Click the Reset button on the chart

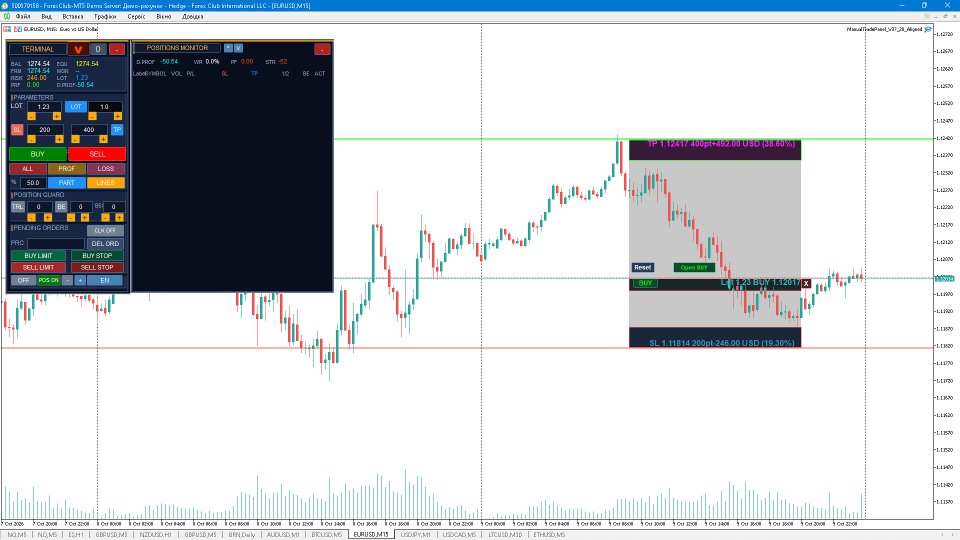pos(643,268)
